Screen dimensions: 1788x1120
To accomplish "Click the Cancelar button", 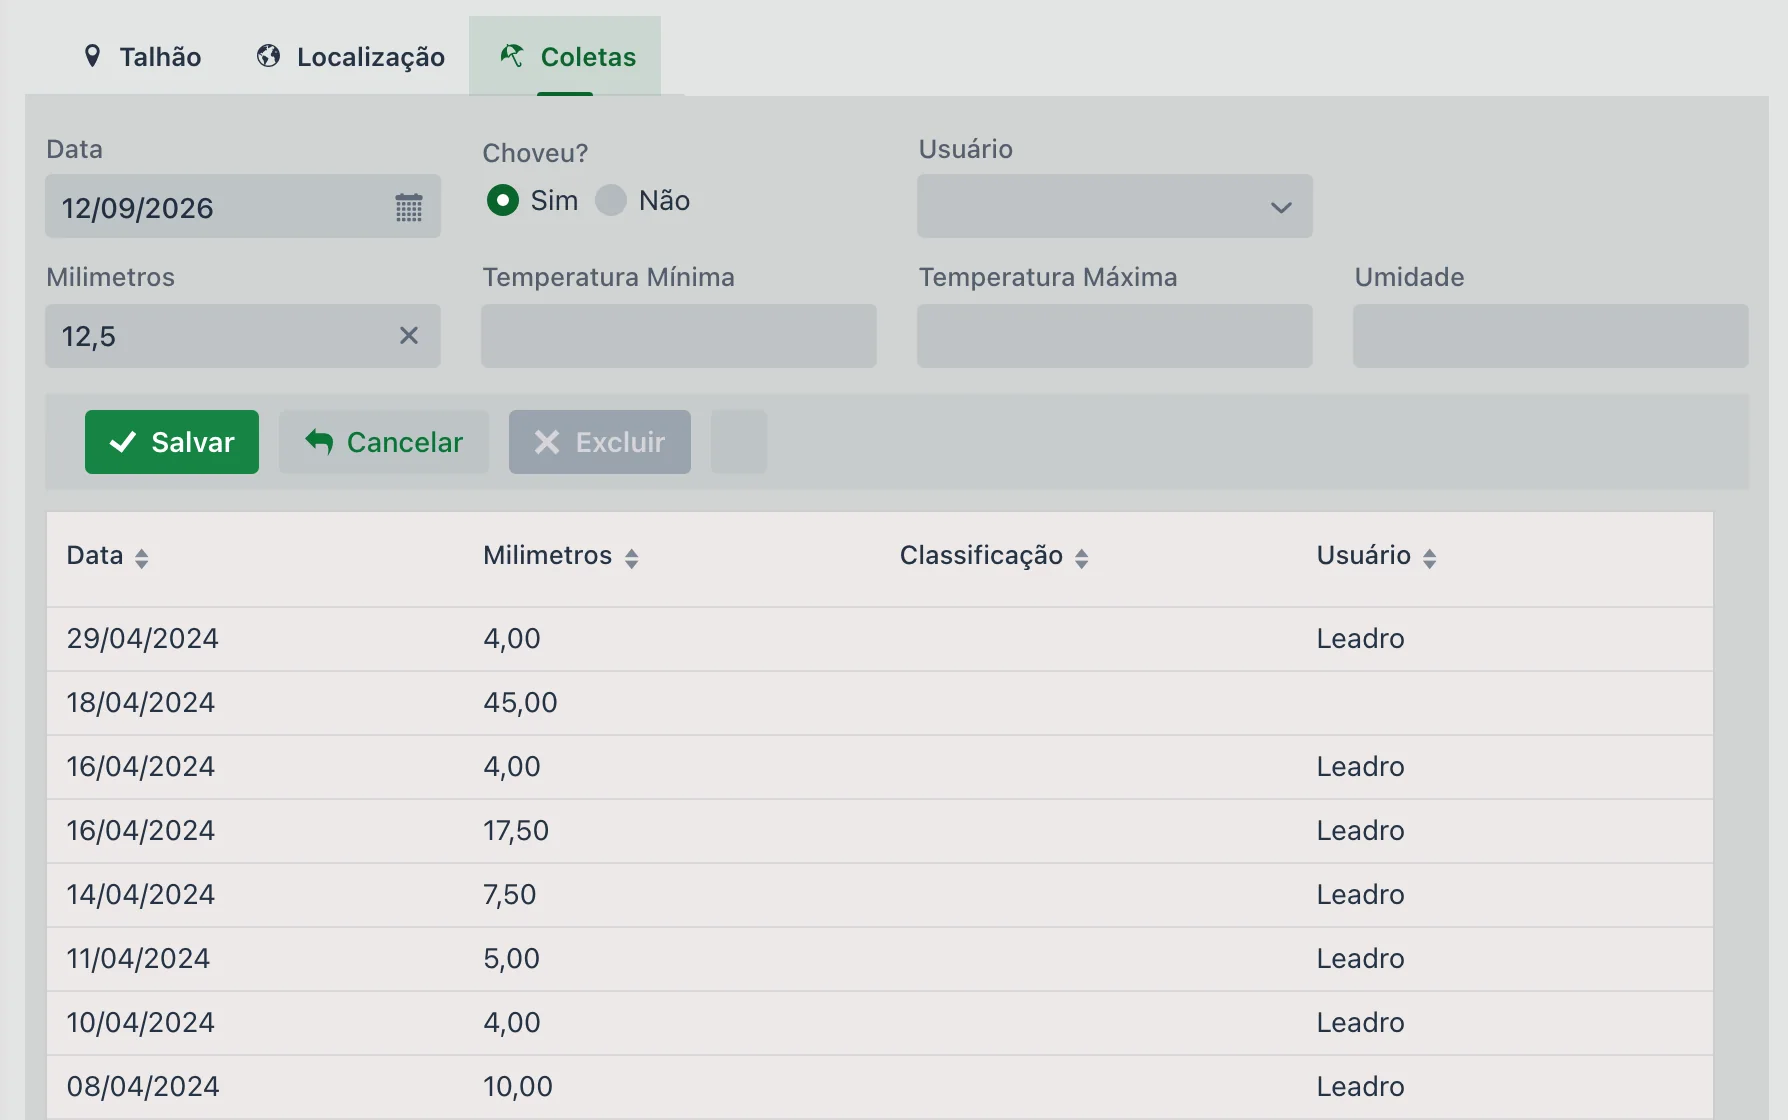I will [384, 442].
